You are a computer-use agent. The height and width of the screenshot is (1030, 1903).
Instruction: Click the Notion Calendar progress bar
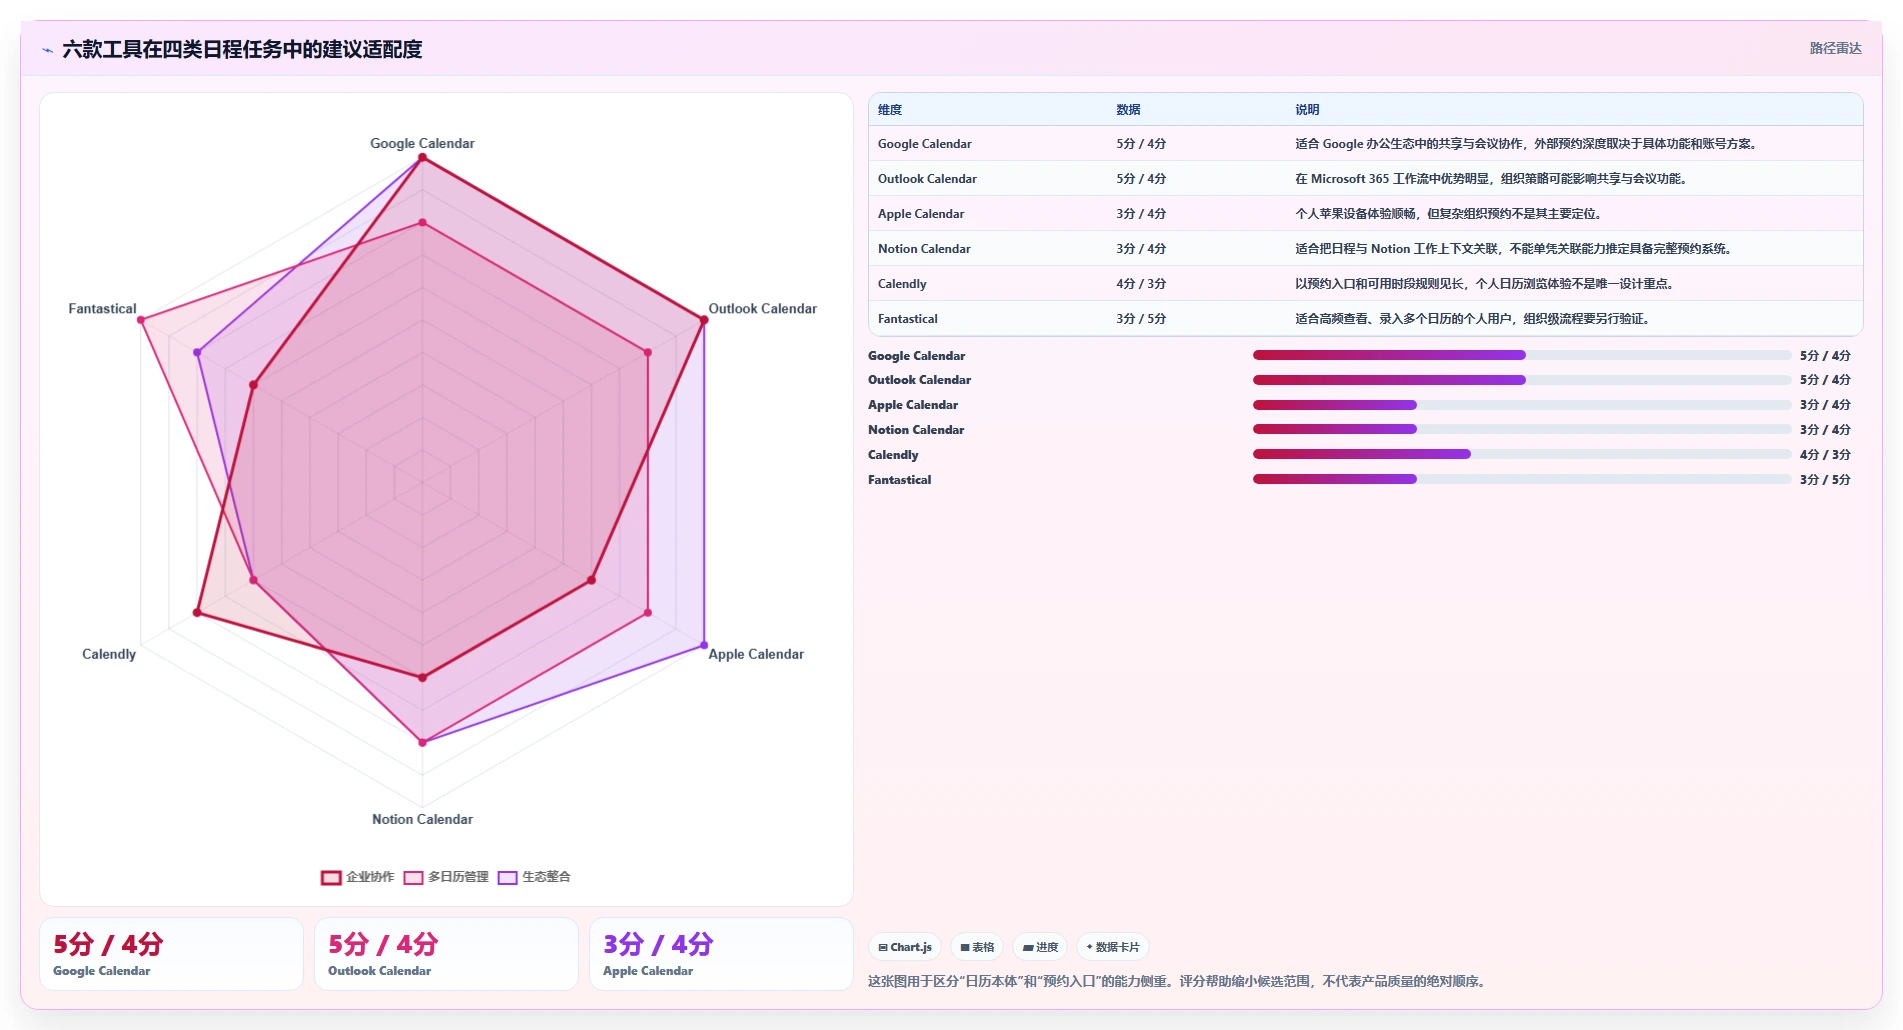[1522, 429]
